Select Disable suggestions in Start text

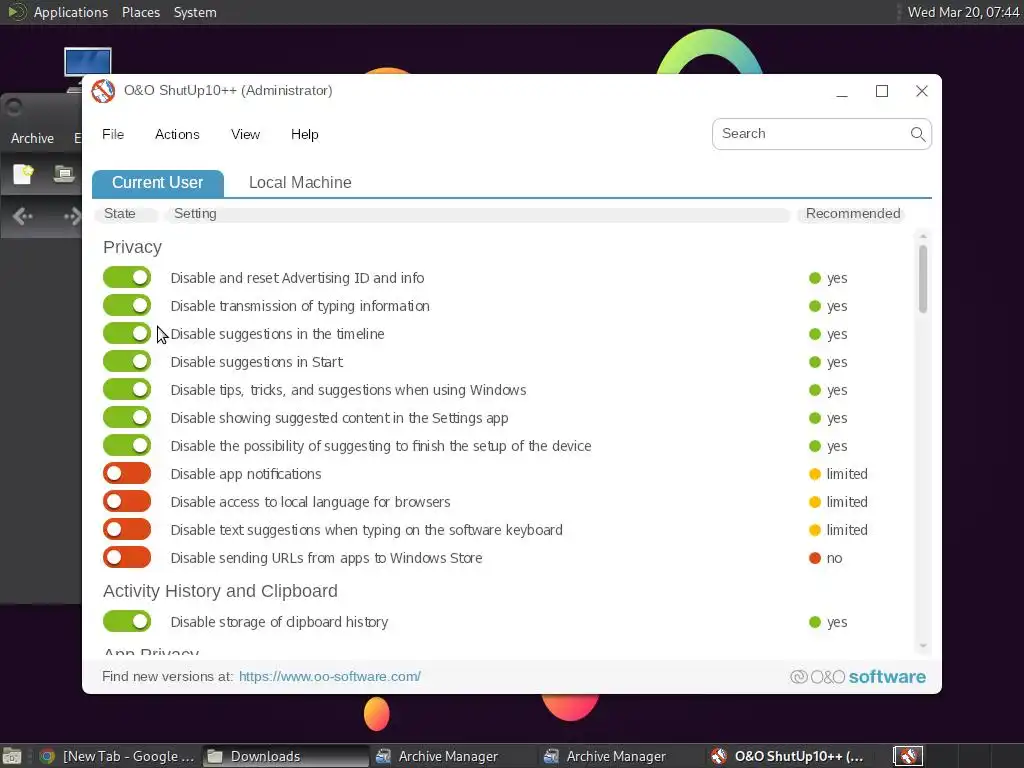(257, 362)
